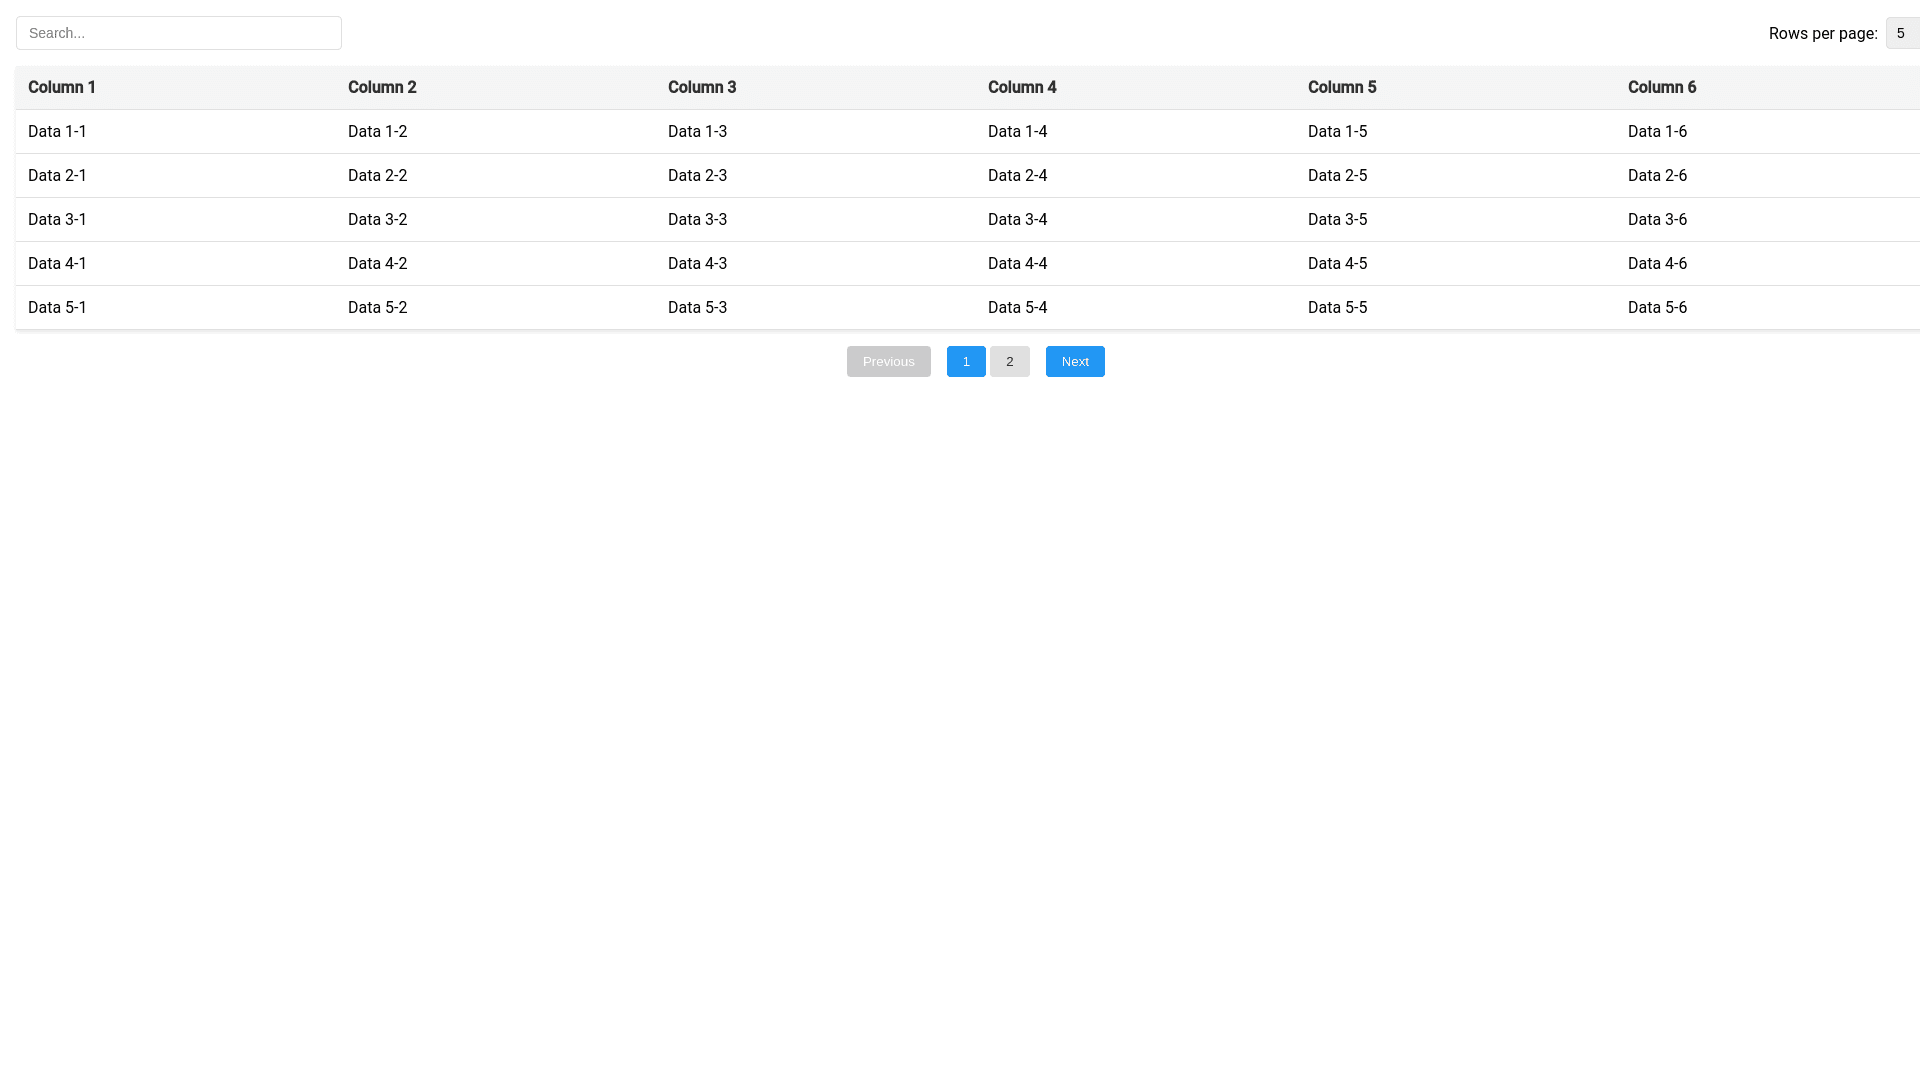Click the row containing Data 3-1
1920x1080 pixels.
pos(57,219)
